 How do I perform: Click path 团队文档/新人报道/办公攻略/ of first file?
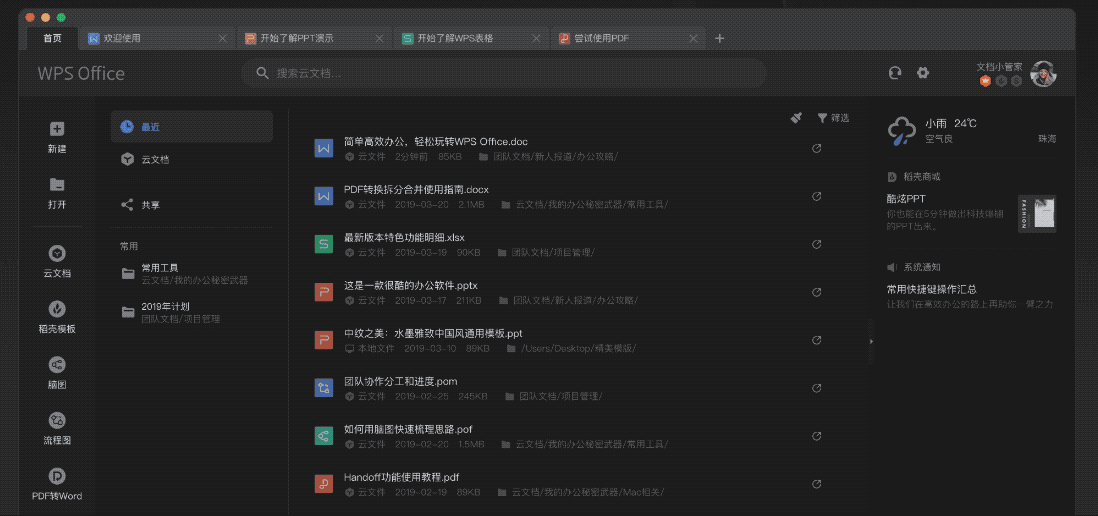[555, 157]
